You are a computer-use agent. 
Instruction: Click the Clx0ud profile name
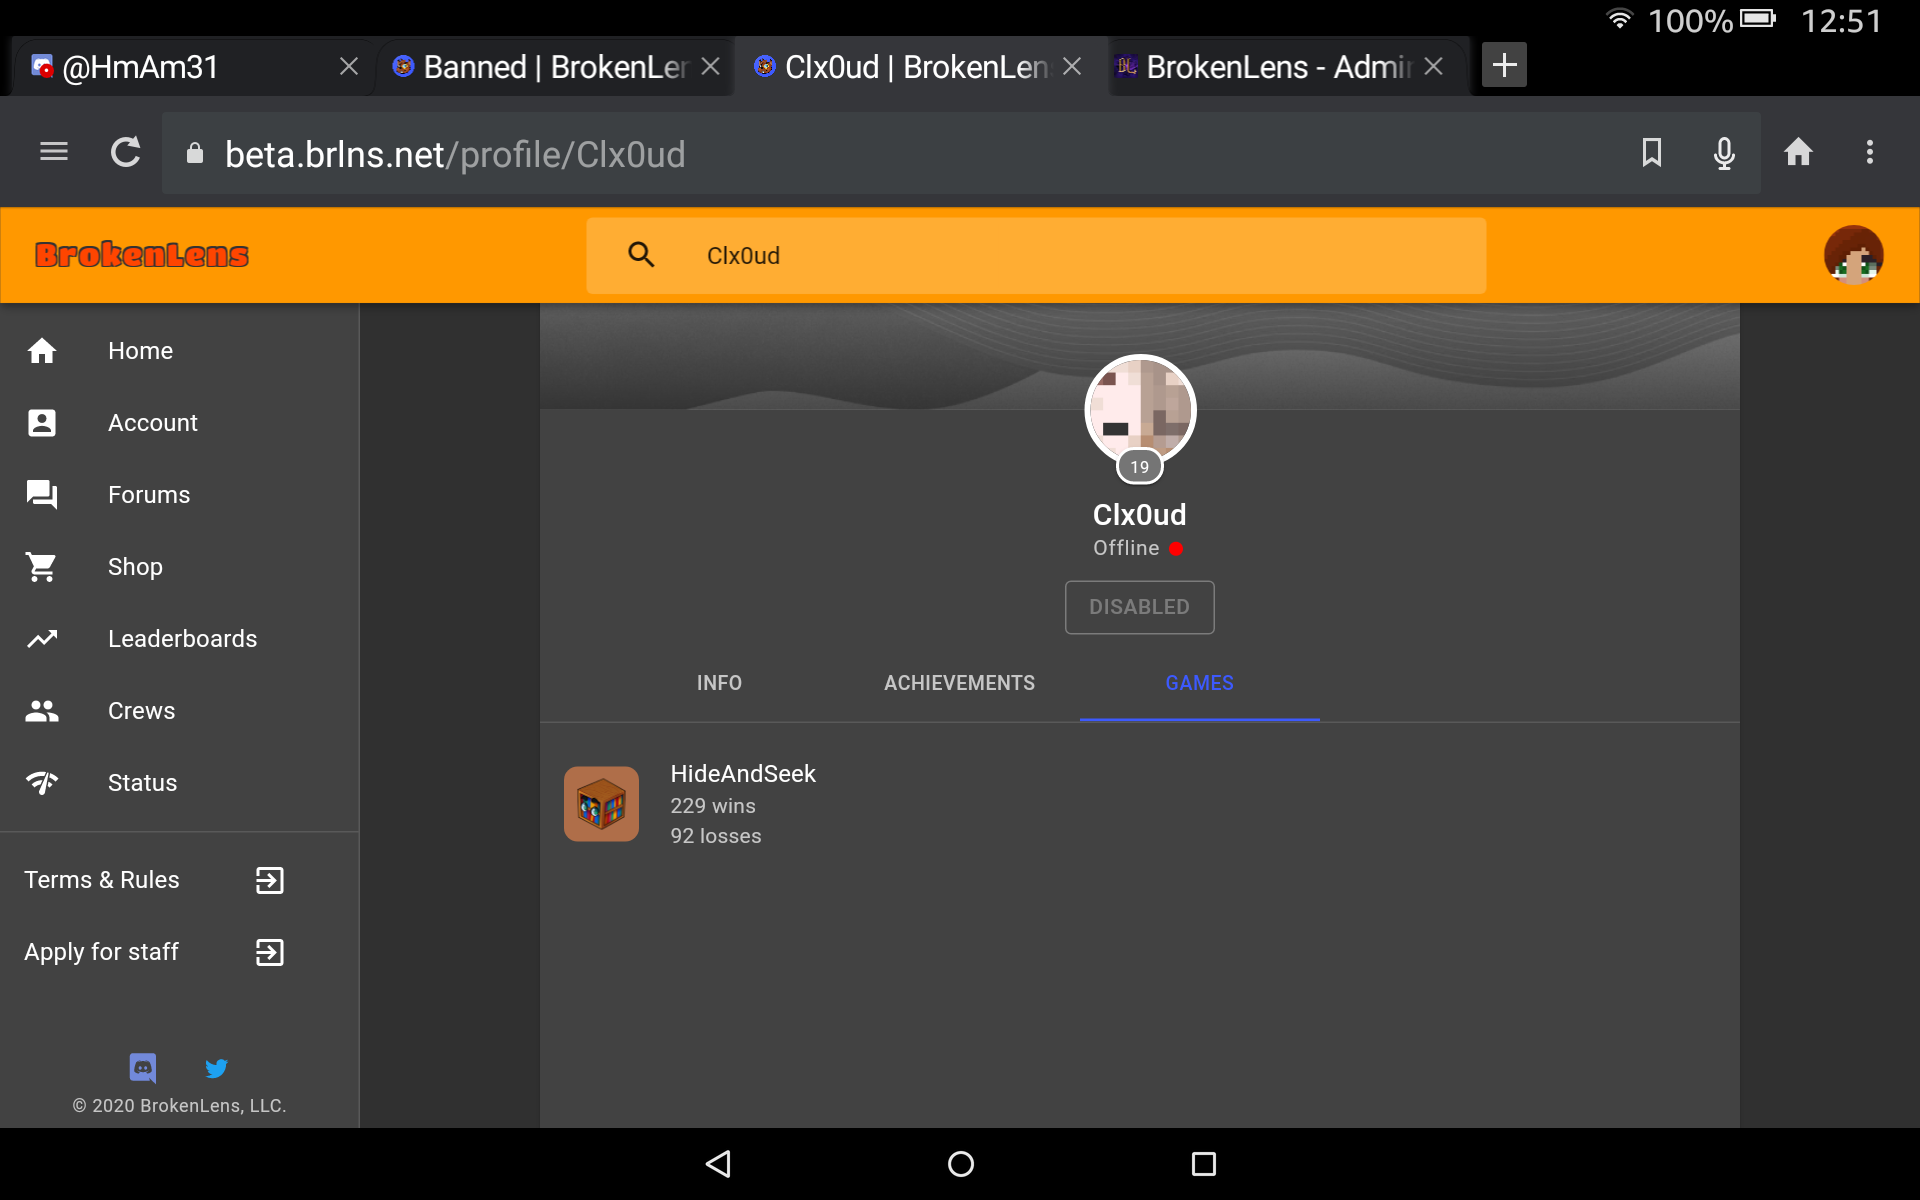(x=1140, y=515)
